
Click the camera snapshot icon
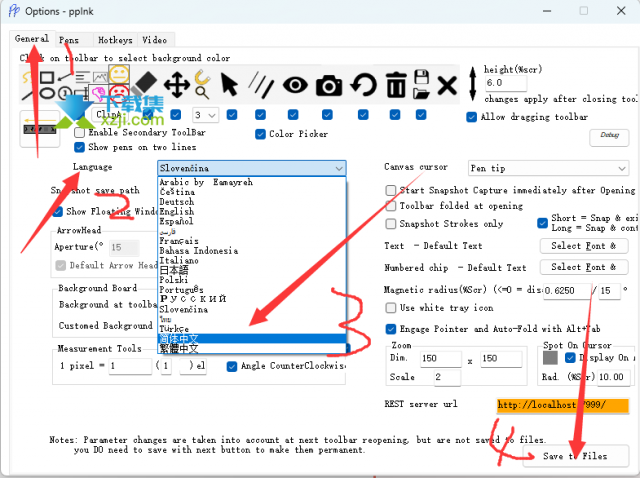pyautogui.click(x=329, y=85)
